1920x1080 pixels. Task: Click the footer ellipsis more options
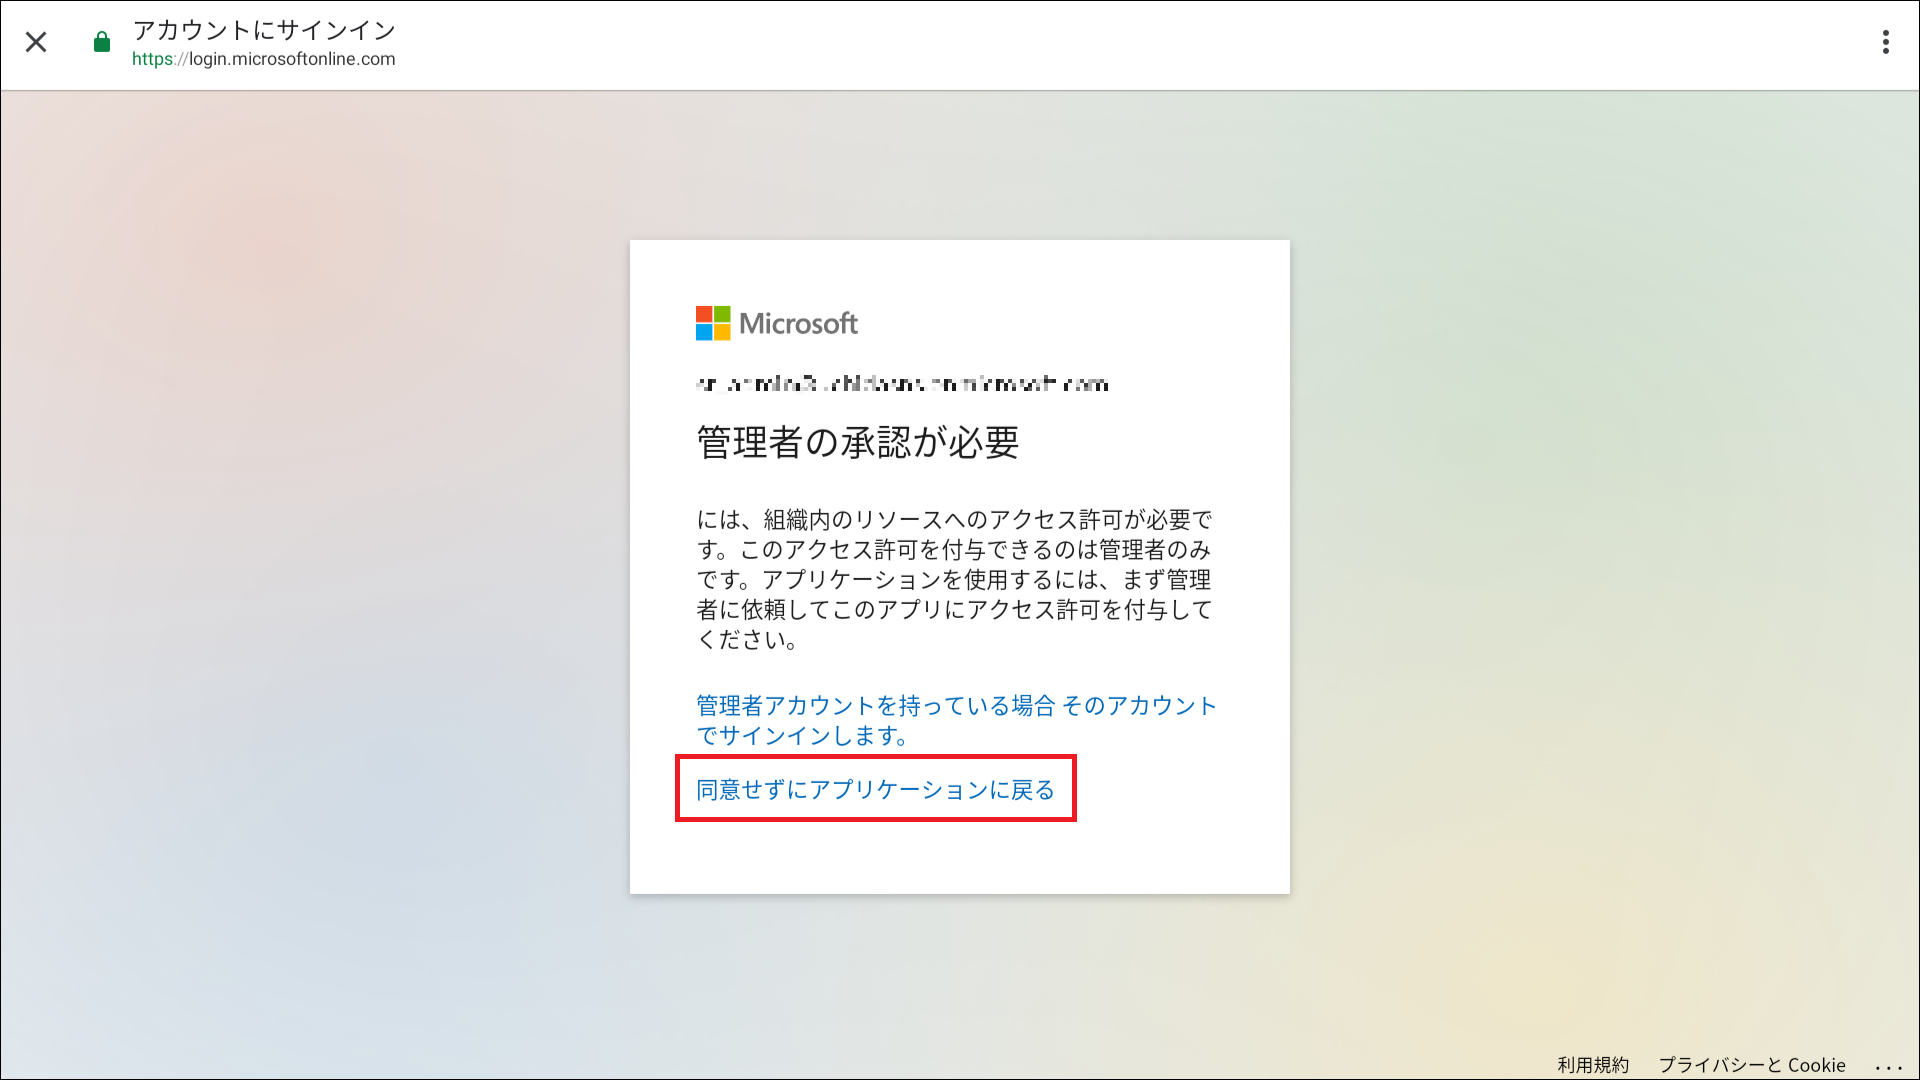click(1888, 1066)
